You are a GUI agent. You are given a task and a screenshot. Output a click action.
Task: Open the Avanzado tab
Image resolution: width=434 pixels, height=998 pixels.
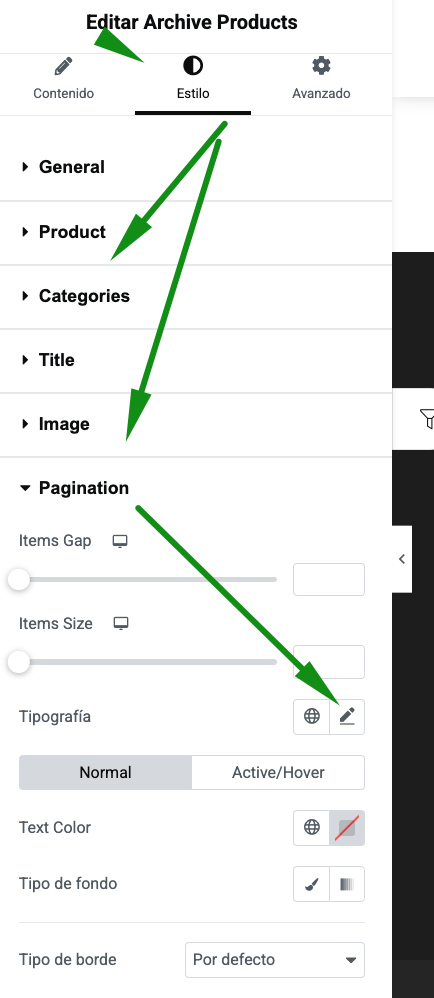coord(321,79)
